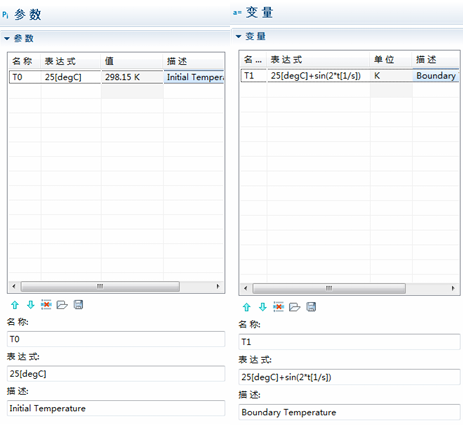Image resolution: width=463 pixels, height=425 pixels.
Task: Click the 单位 column header
Action: tap(391, 60)
